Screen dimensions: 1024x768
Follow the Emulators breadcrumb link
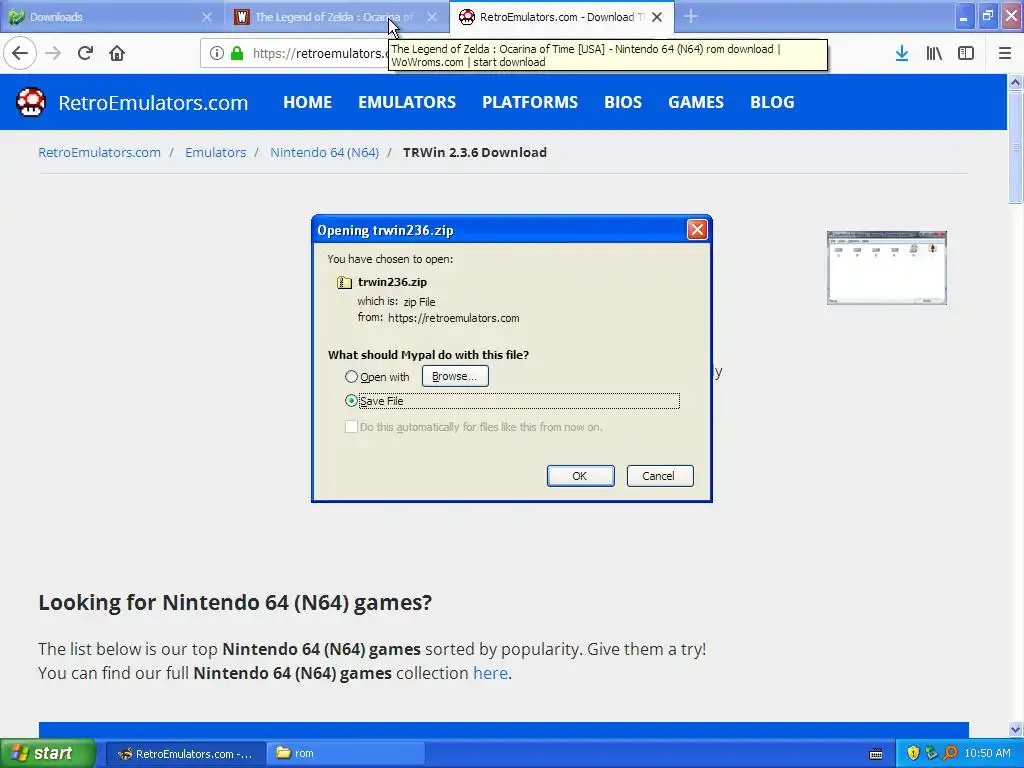216,152
